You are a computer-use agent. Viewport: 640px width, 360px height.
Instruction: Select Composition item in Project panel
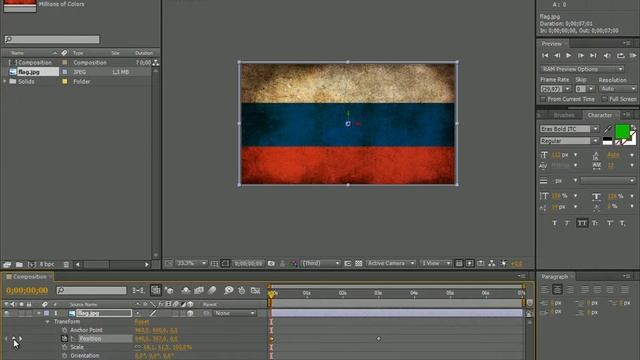coord(35,62)
